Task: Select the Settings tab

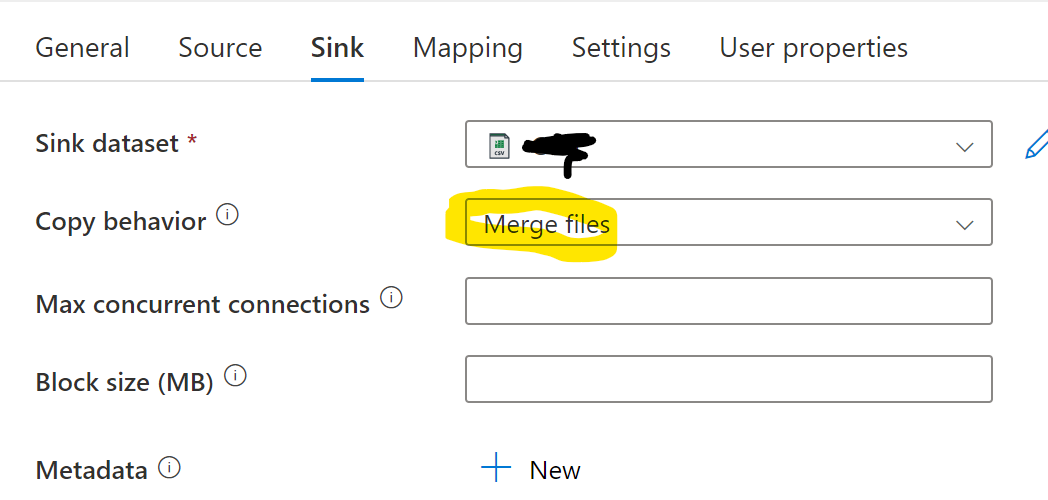Action: [x=622, y=48]
